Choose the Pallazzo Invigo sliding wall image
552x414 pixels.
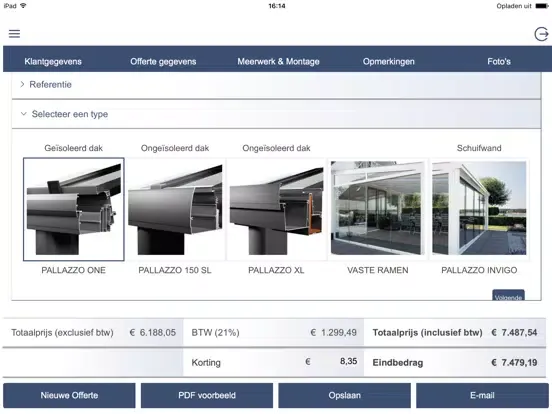coord(479,209)
